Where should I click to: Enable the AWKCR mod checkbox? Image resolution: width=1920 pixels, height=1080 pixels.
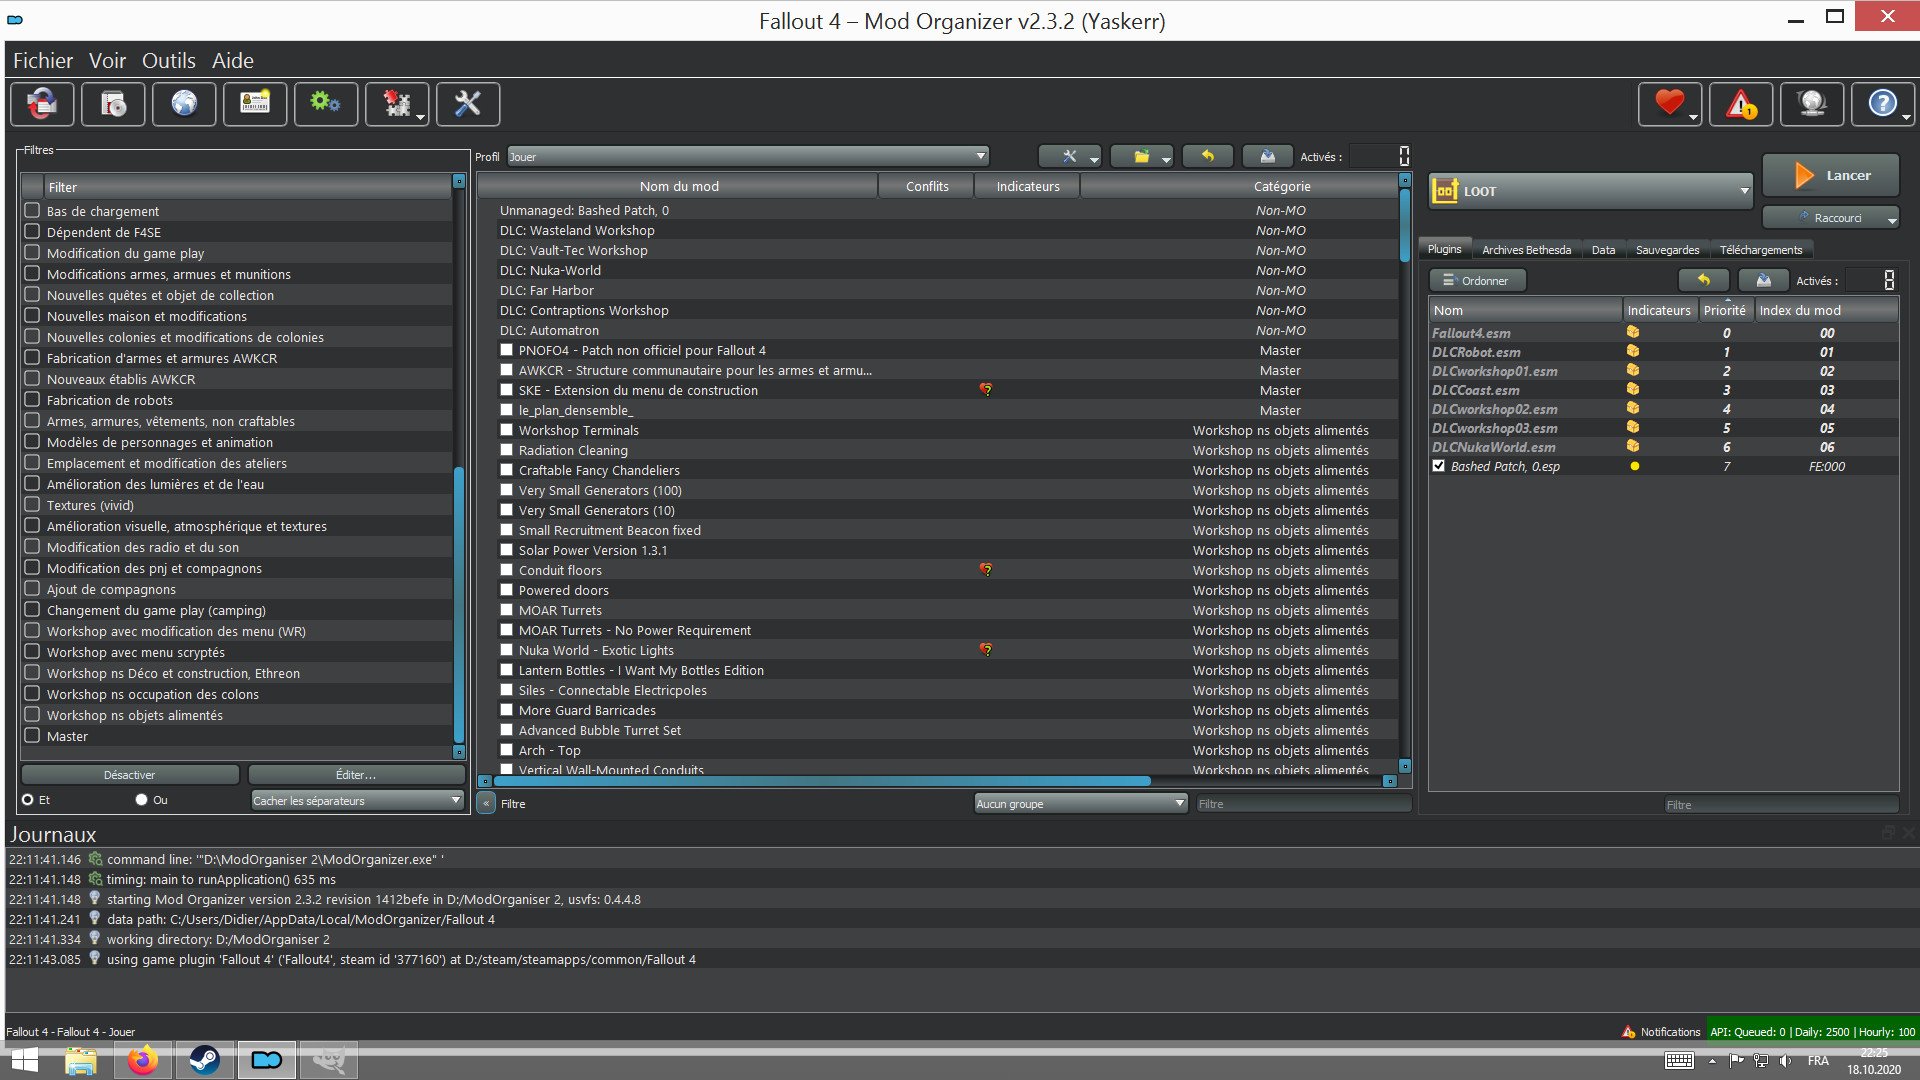[506, 370]
